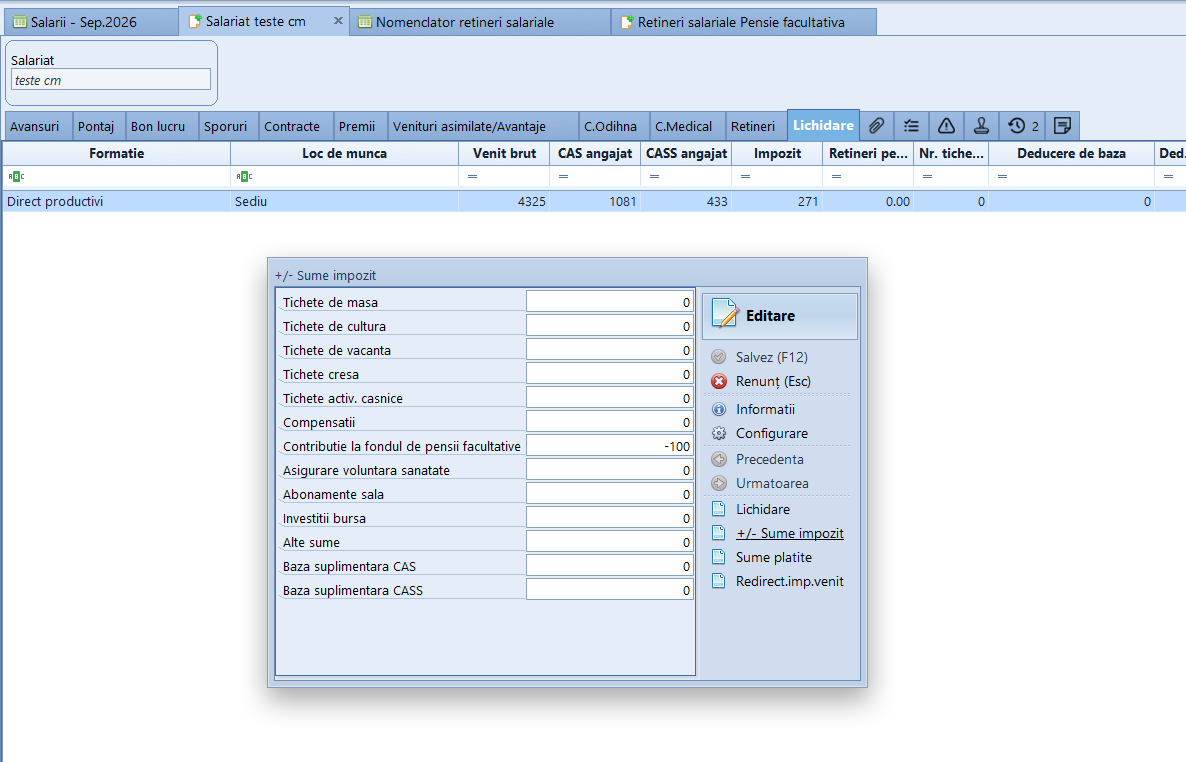Screen dimensions: 1186x762
Task: Open the attachments paperclip tab
Action: pyautogui.click(x=876, y=126)
